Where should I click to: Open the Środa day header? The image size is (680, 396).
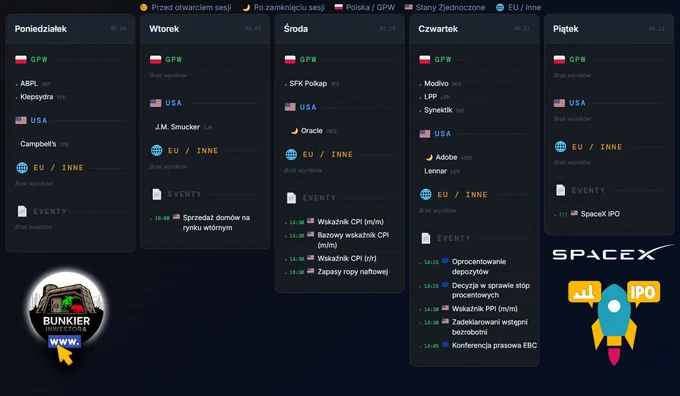(340, 29)
